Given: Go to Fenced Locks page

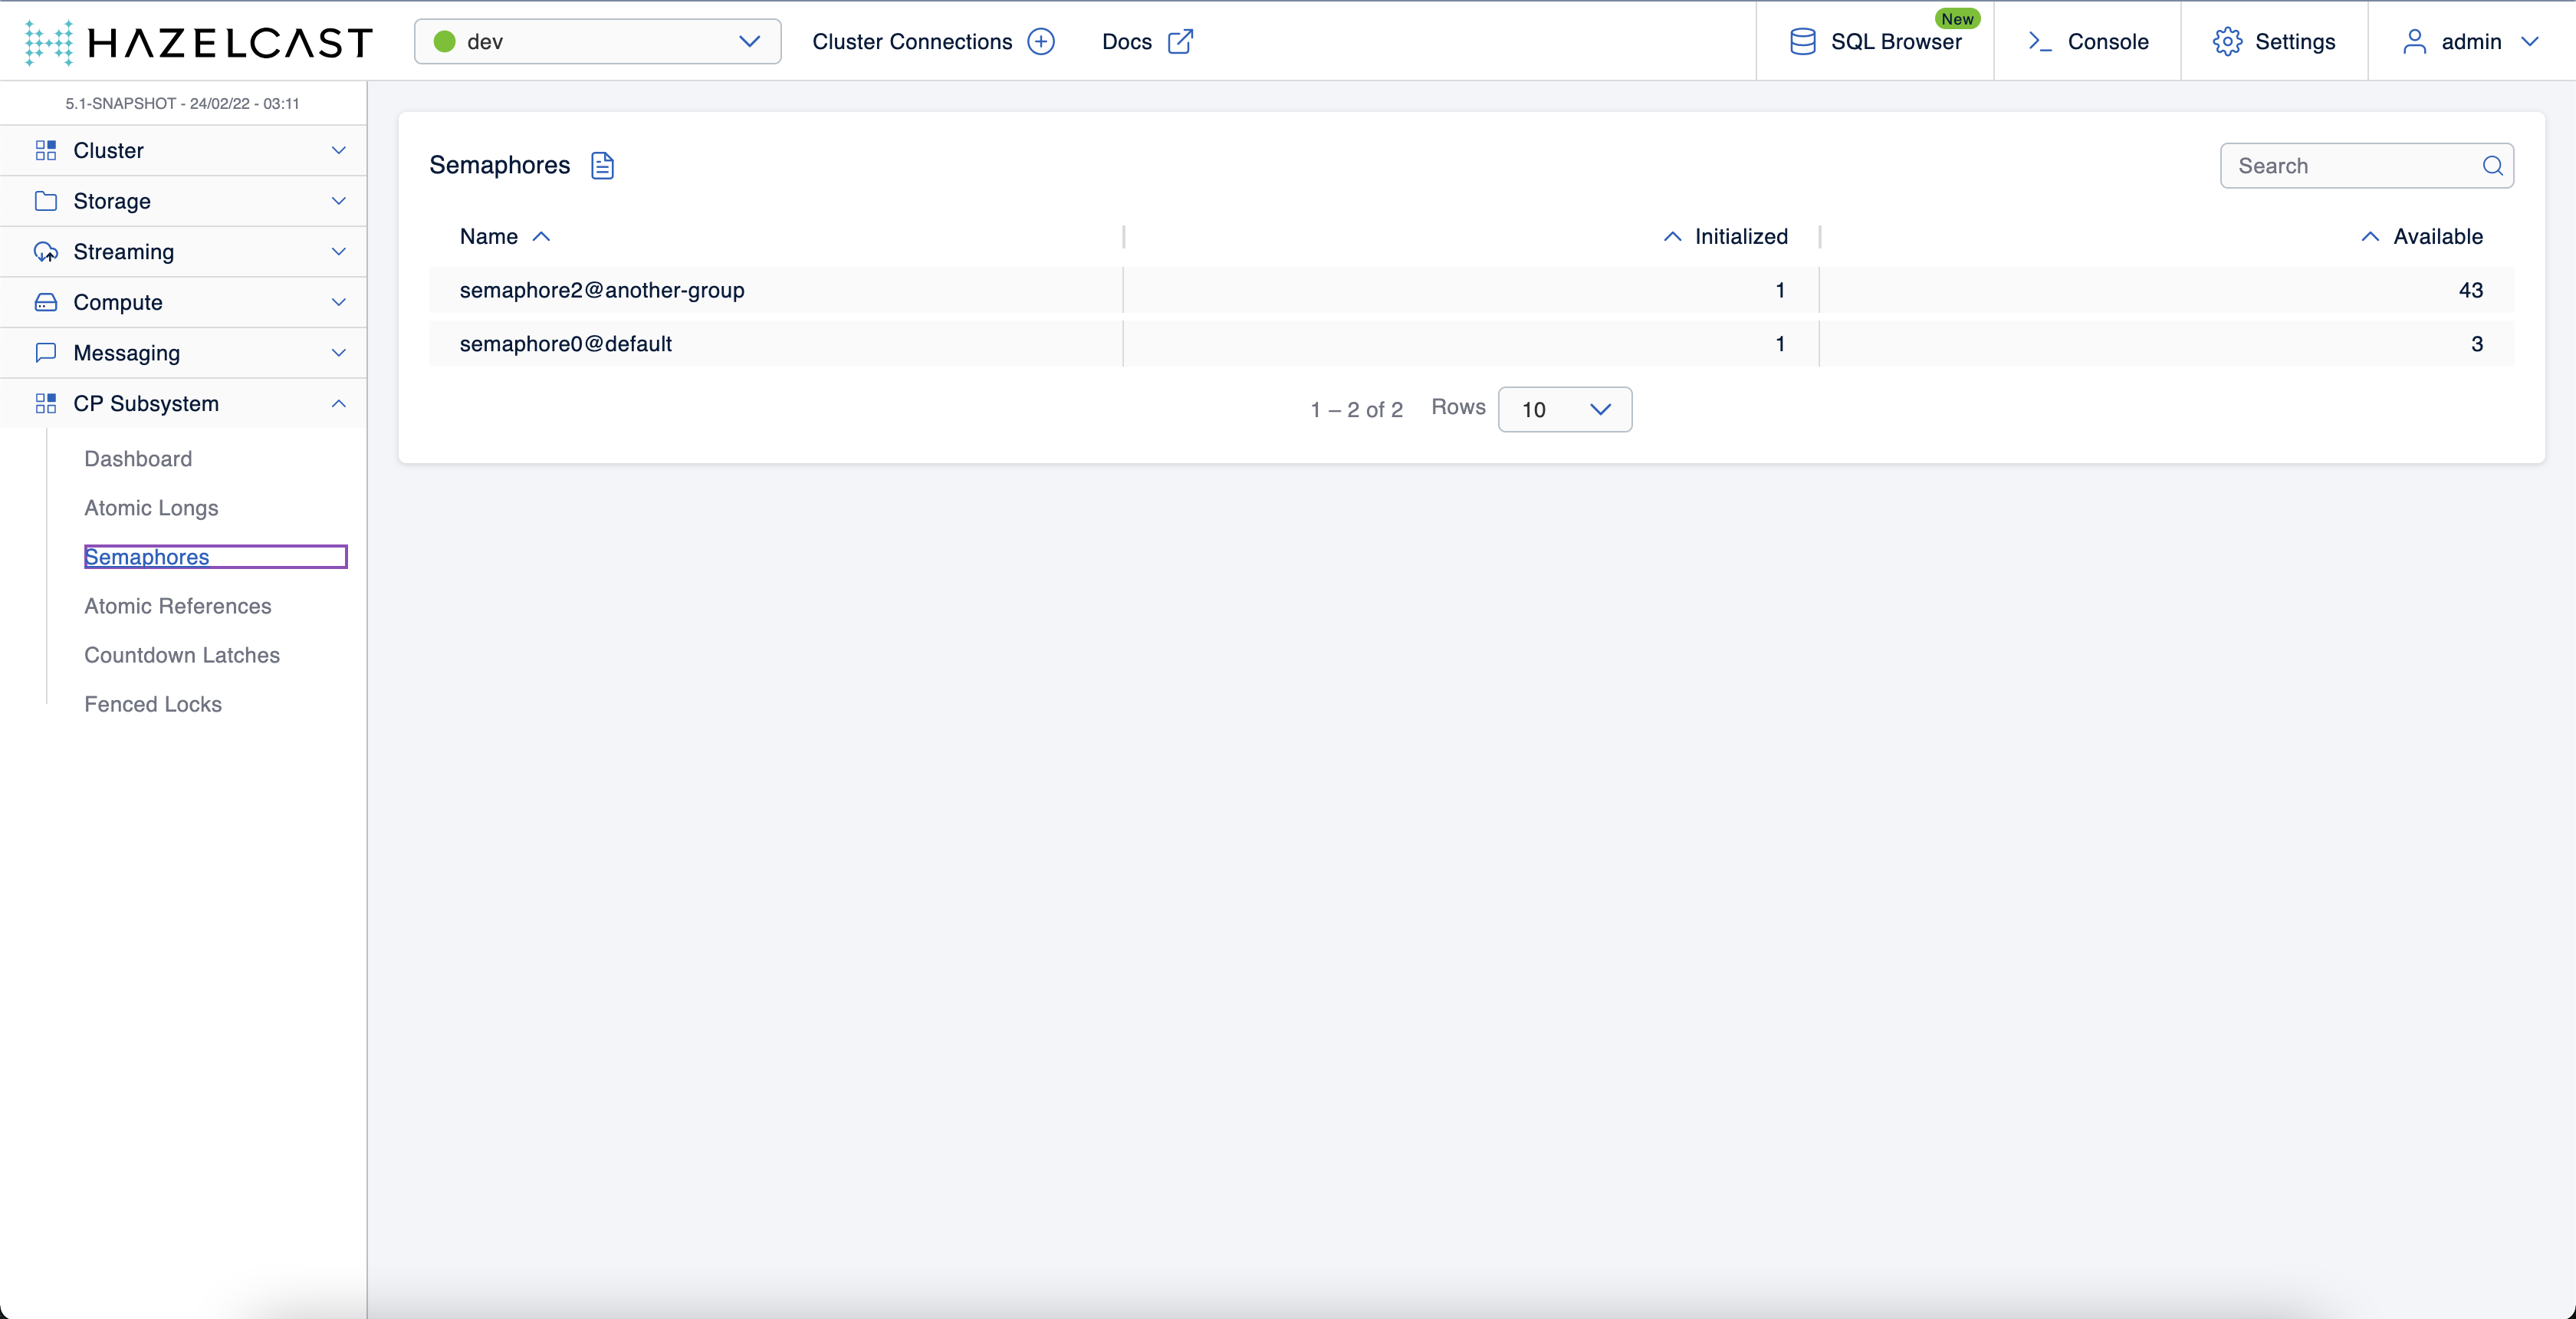Looking at the screenshot, I should coord(153,704).
